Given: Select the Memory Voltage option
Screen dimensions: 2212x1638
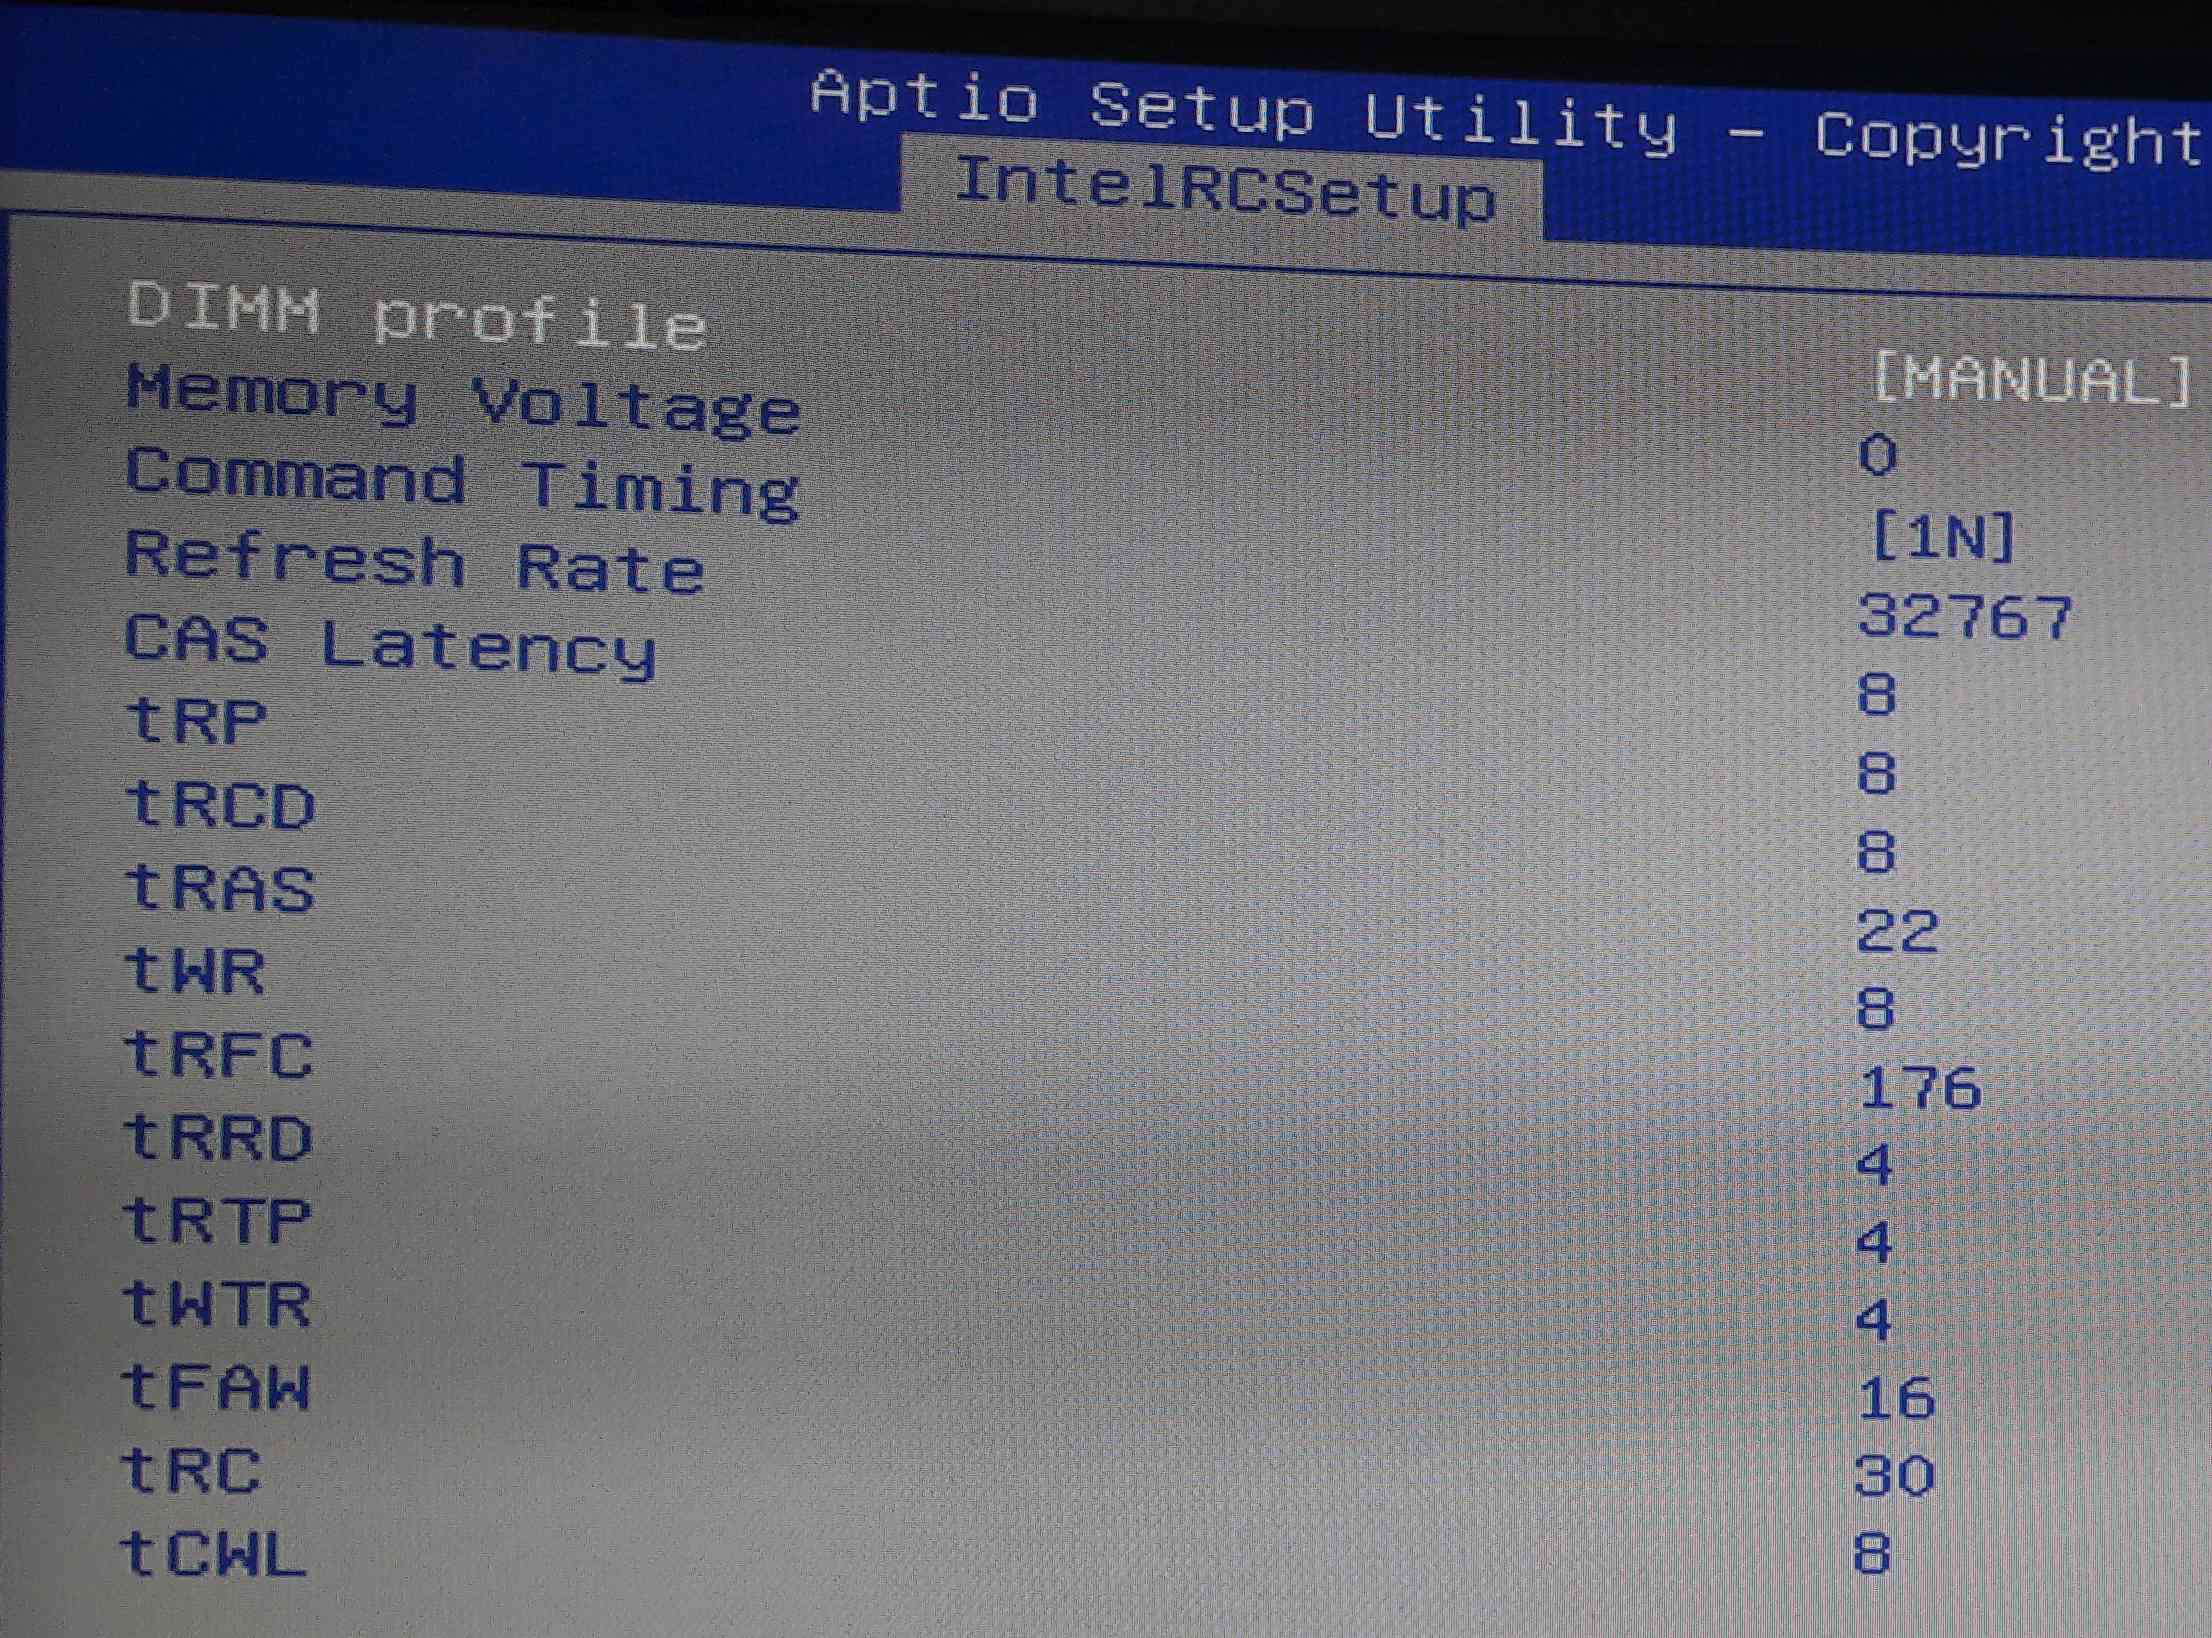Looking at the screenshot, I should [x=462, y=399].
